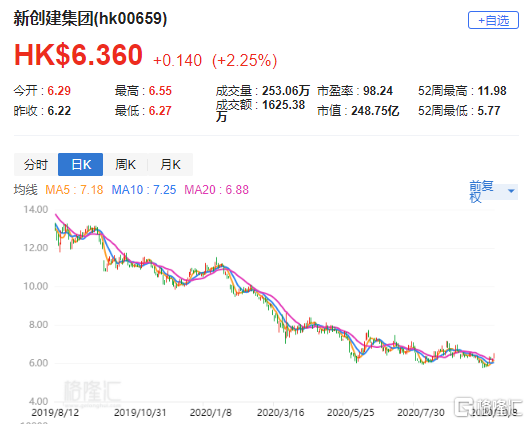Click the 均线 label
The width and height of the screenshot is (529, 424).
26,190
